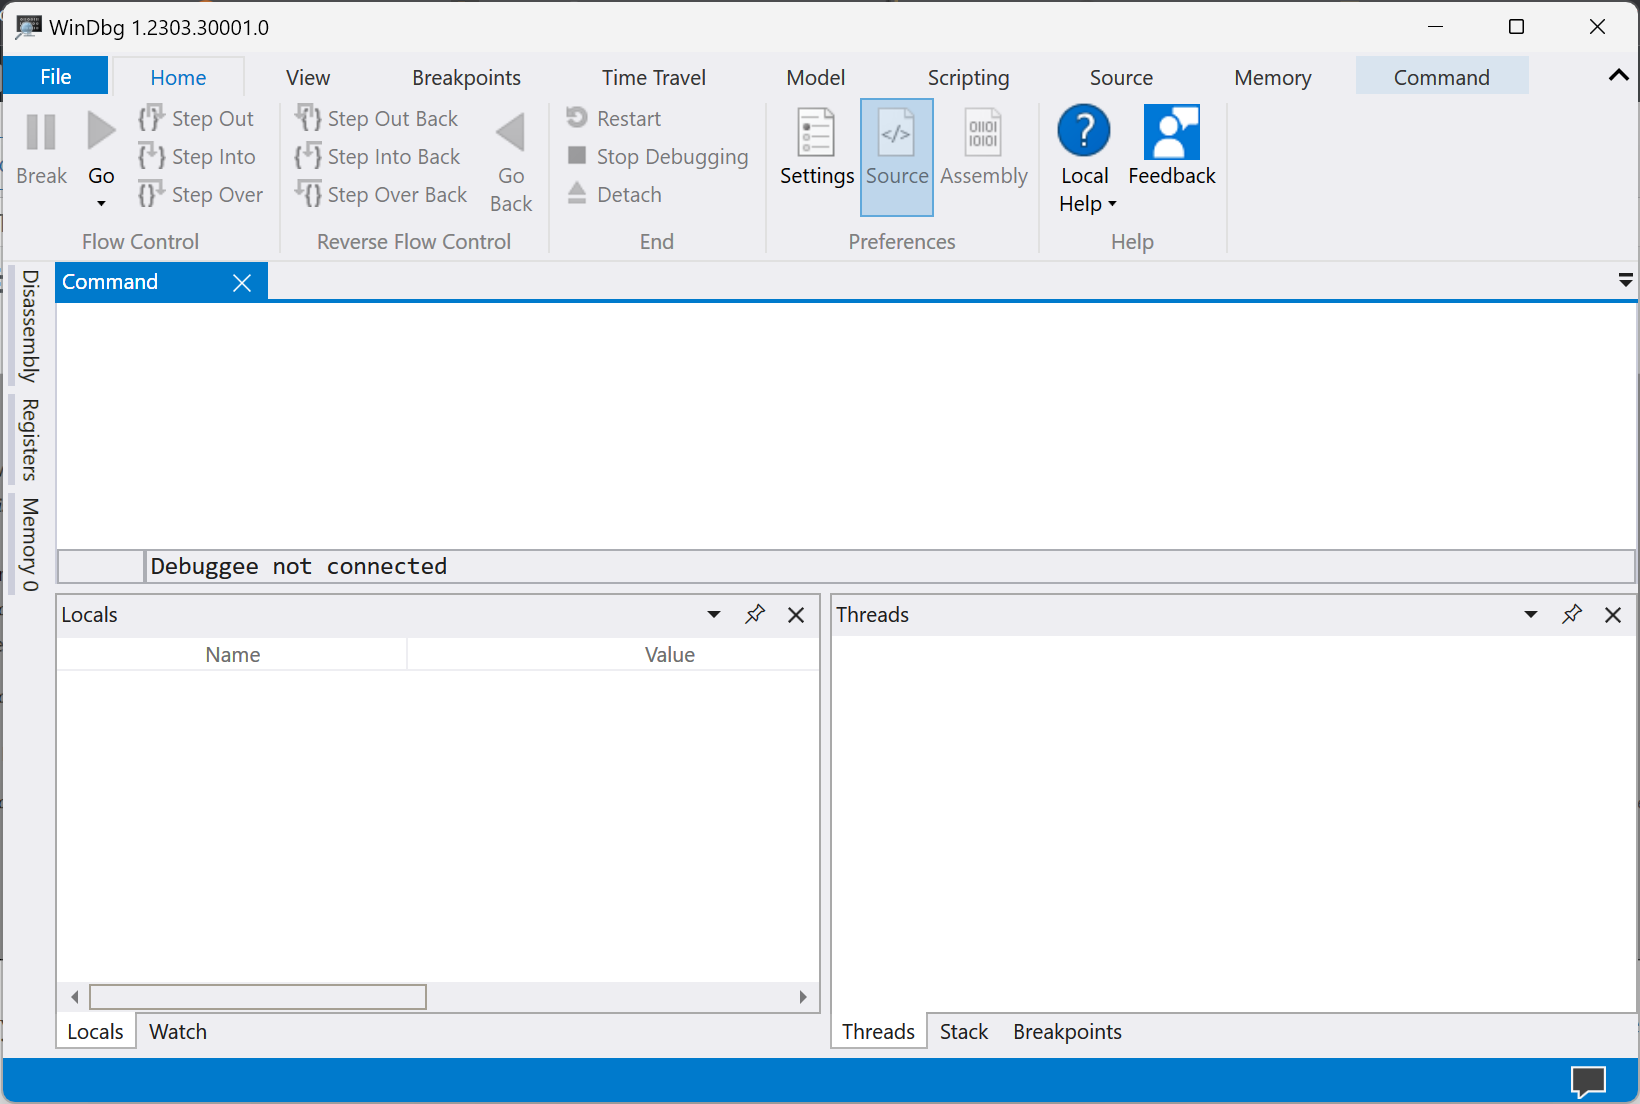1640x1104 pixels.
Task: Open the Command ribbon tab
Action: (1441, 77)
